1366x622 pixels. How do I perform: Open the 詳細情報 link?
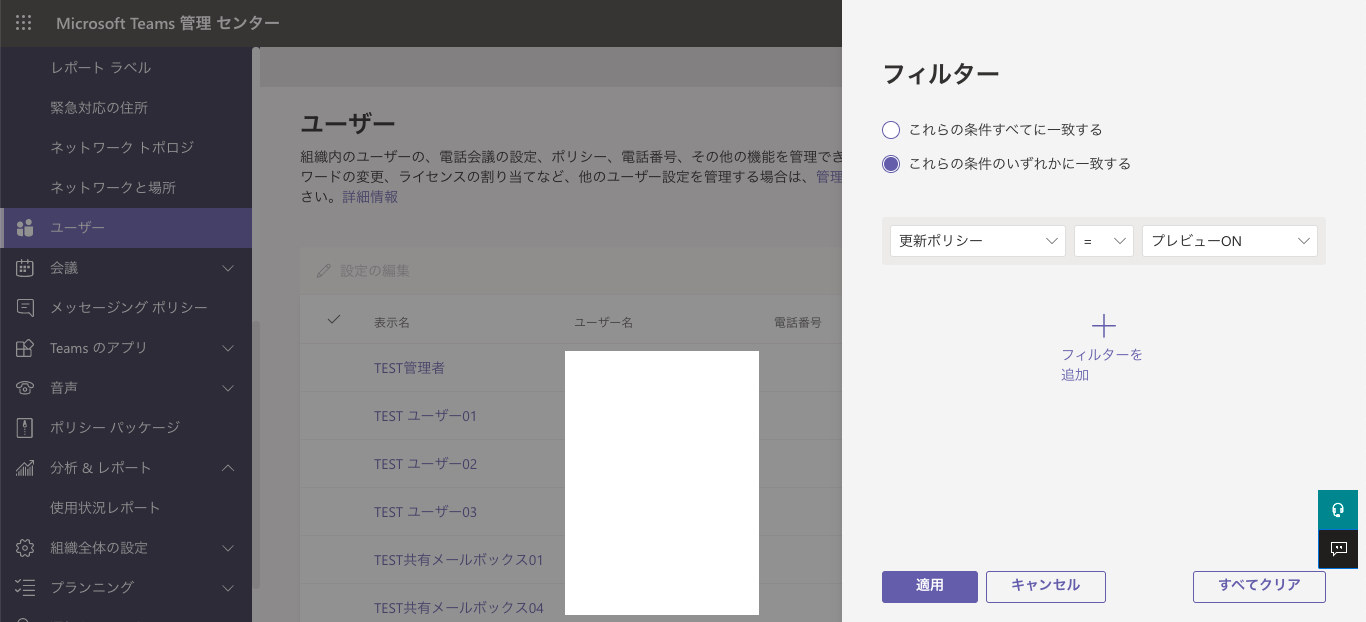370,197
